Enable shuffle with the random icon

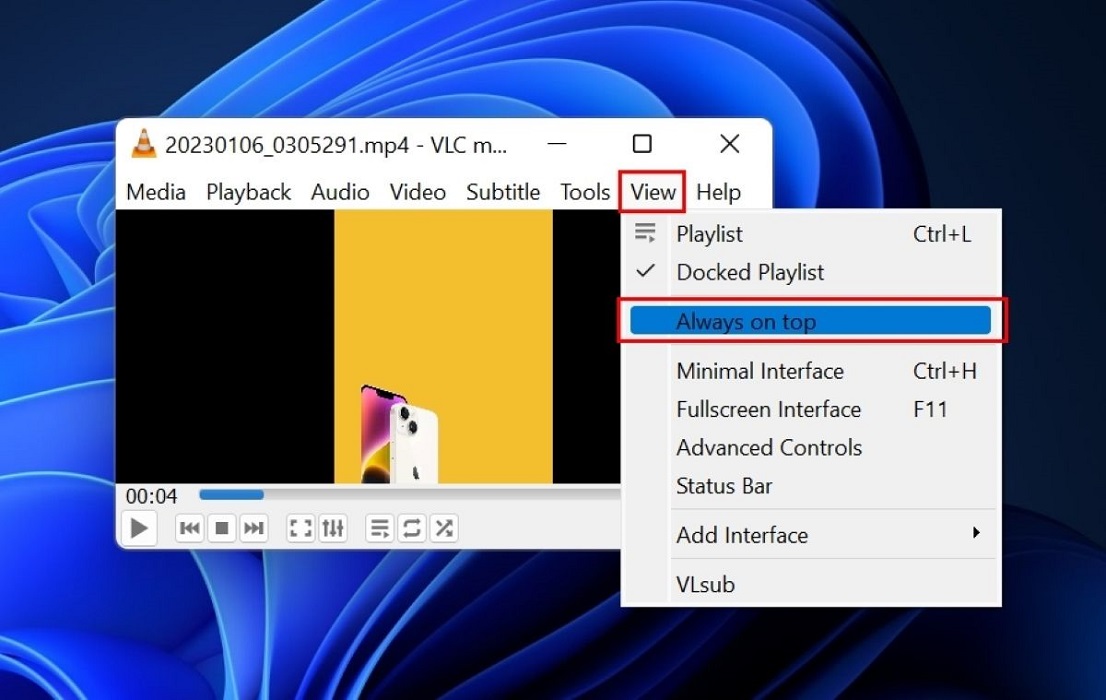[444, 528]
